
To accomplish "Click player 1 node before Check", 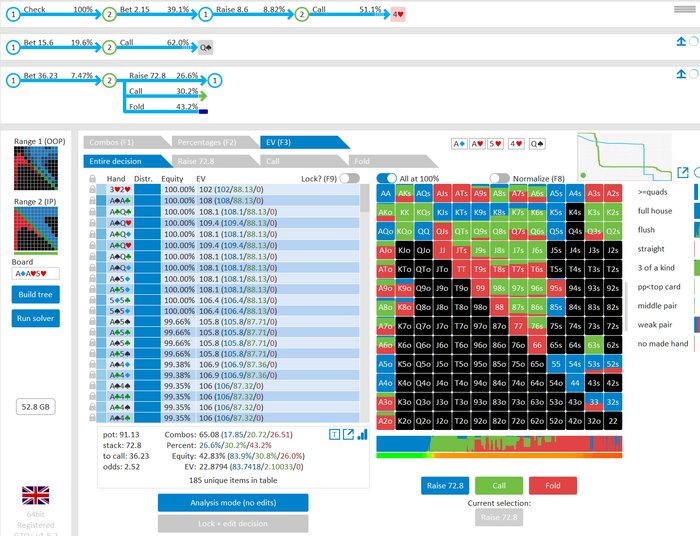I will coord(13,14).
